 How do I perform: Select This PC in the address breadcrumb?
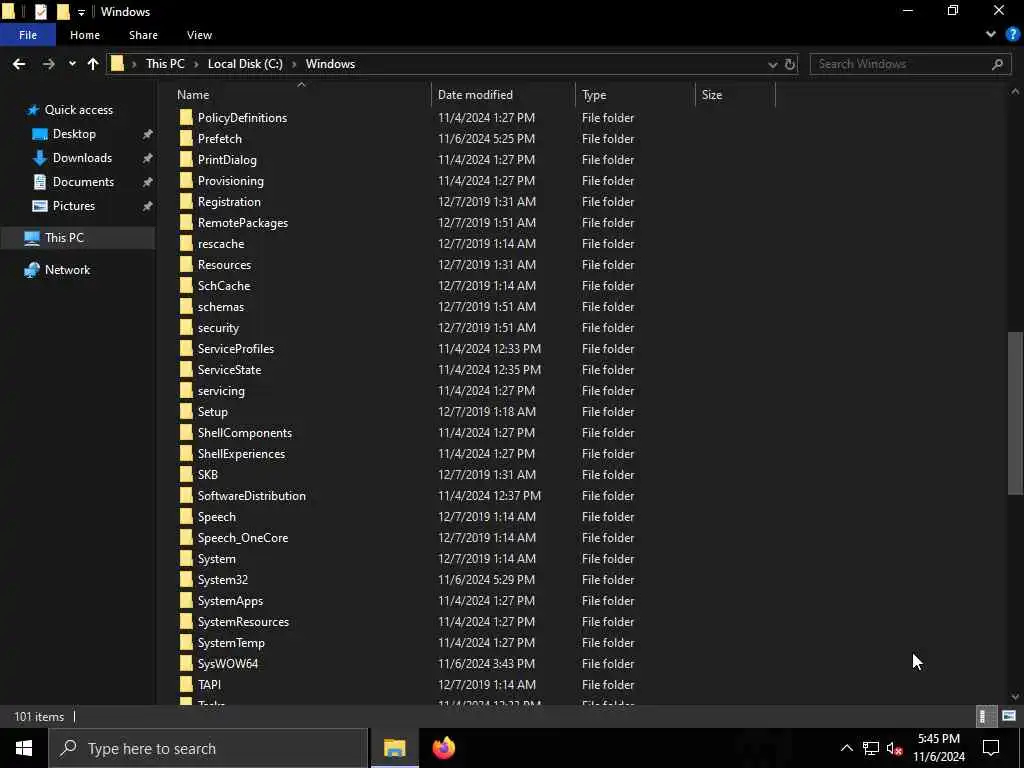coord(165,64)
